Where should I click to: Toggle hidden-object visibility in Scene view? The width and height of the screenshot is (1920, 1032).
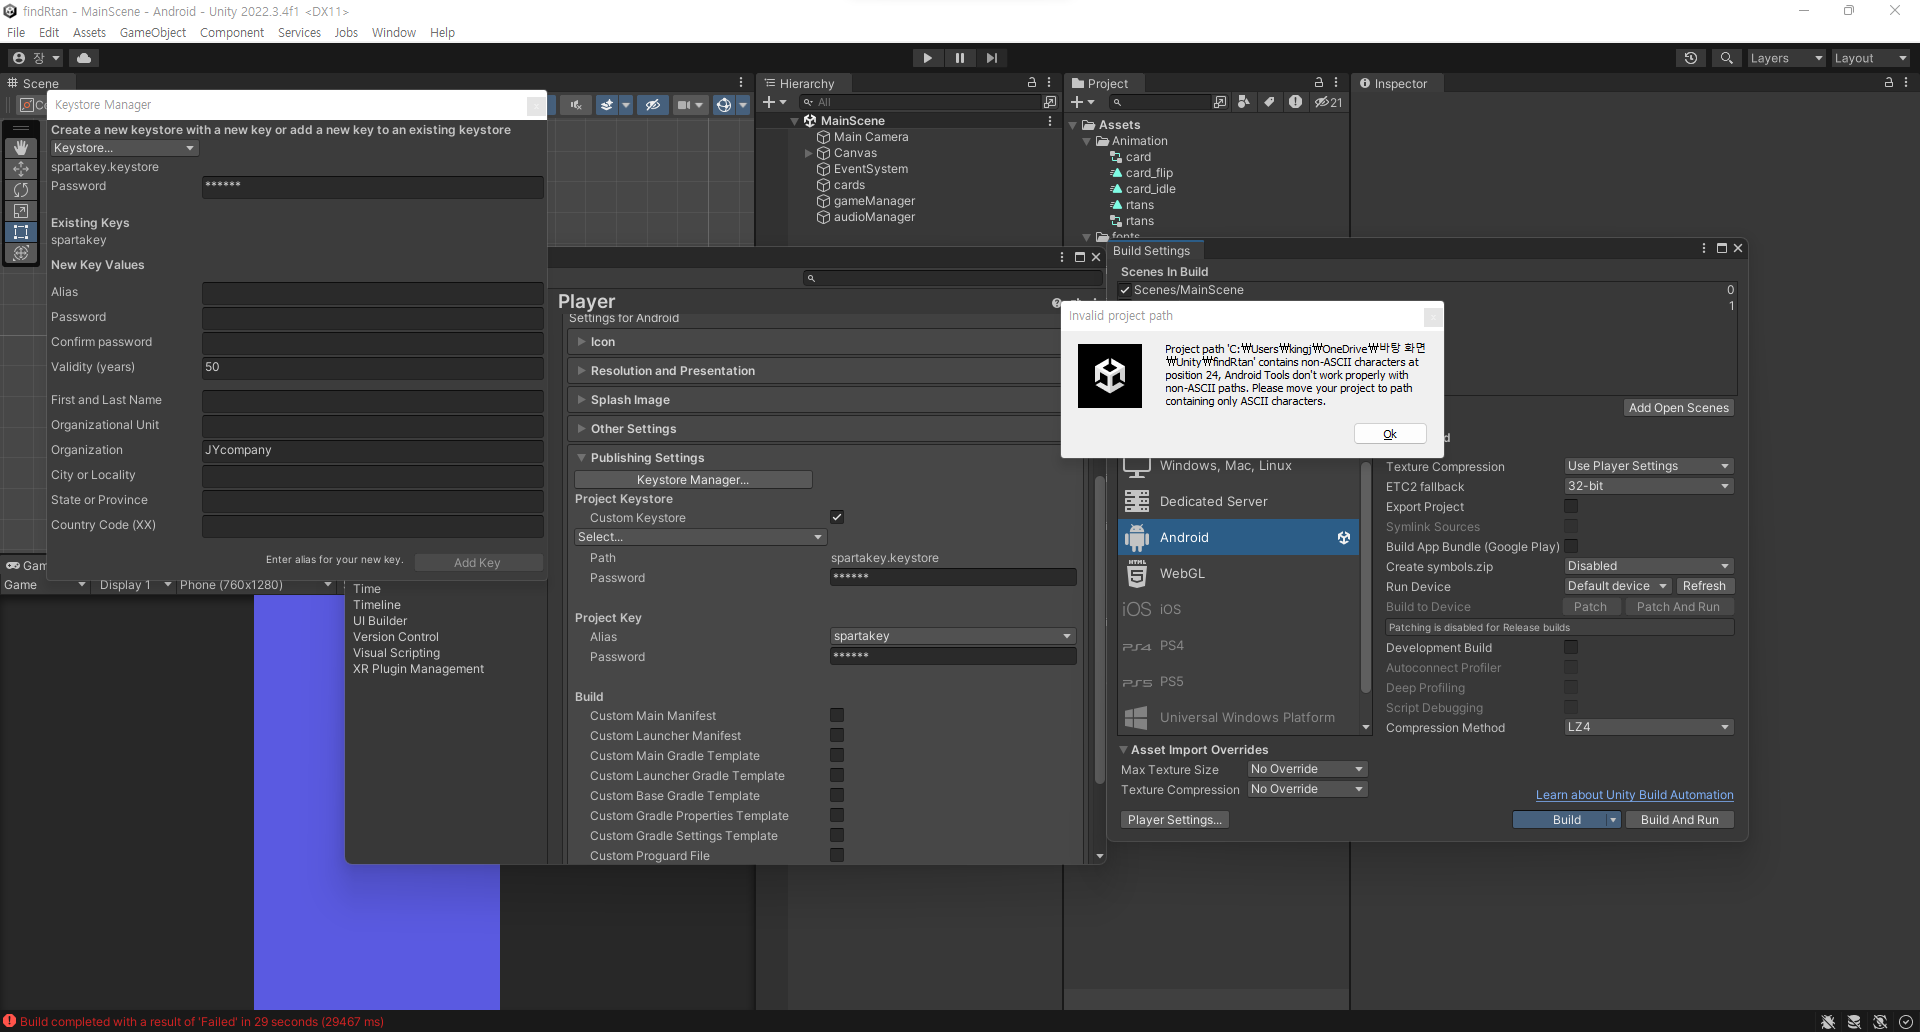pos(653,104)
